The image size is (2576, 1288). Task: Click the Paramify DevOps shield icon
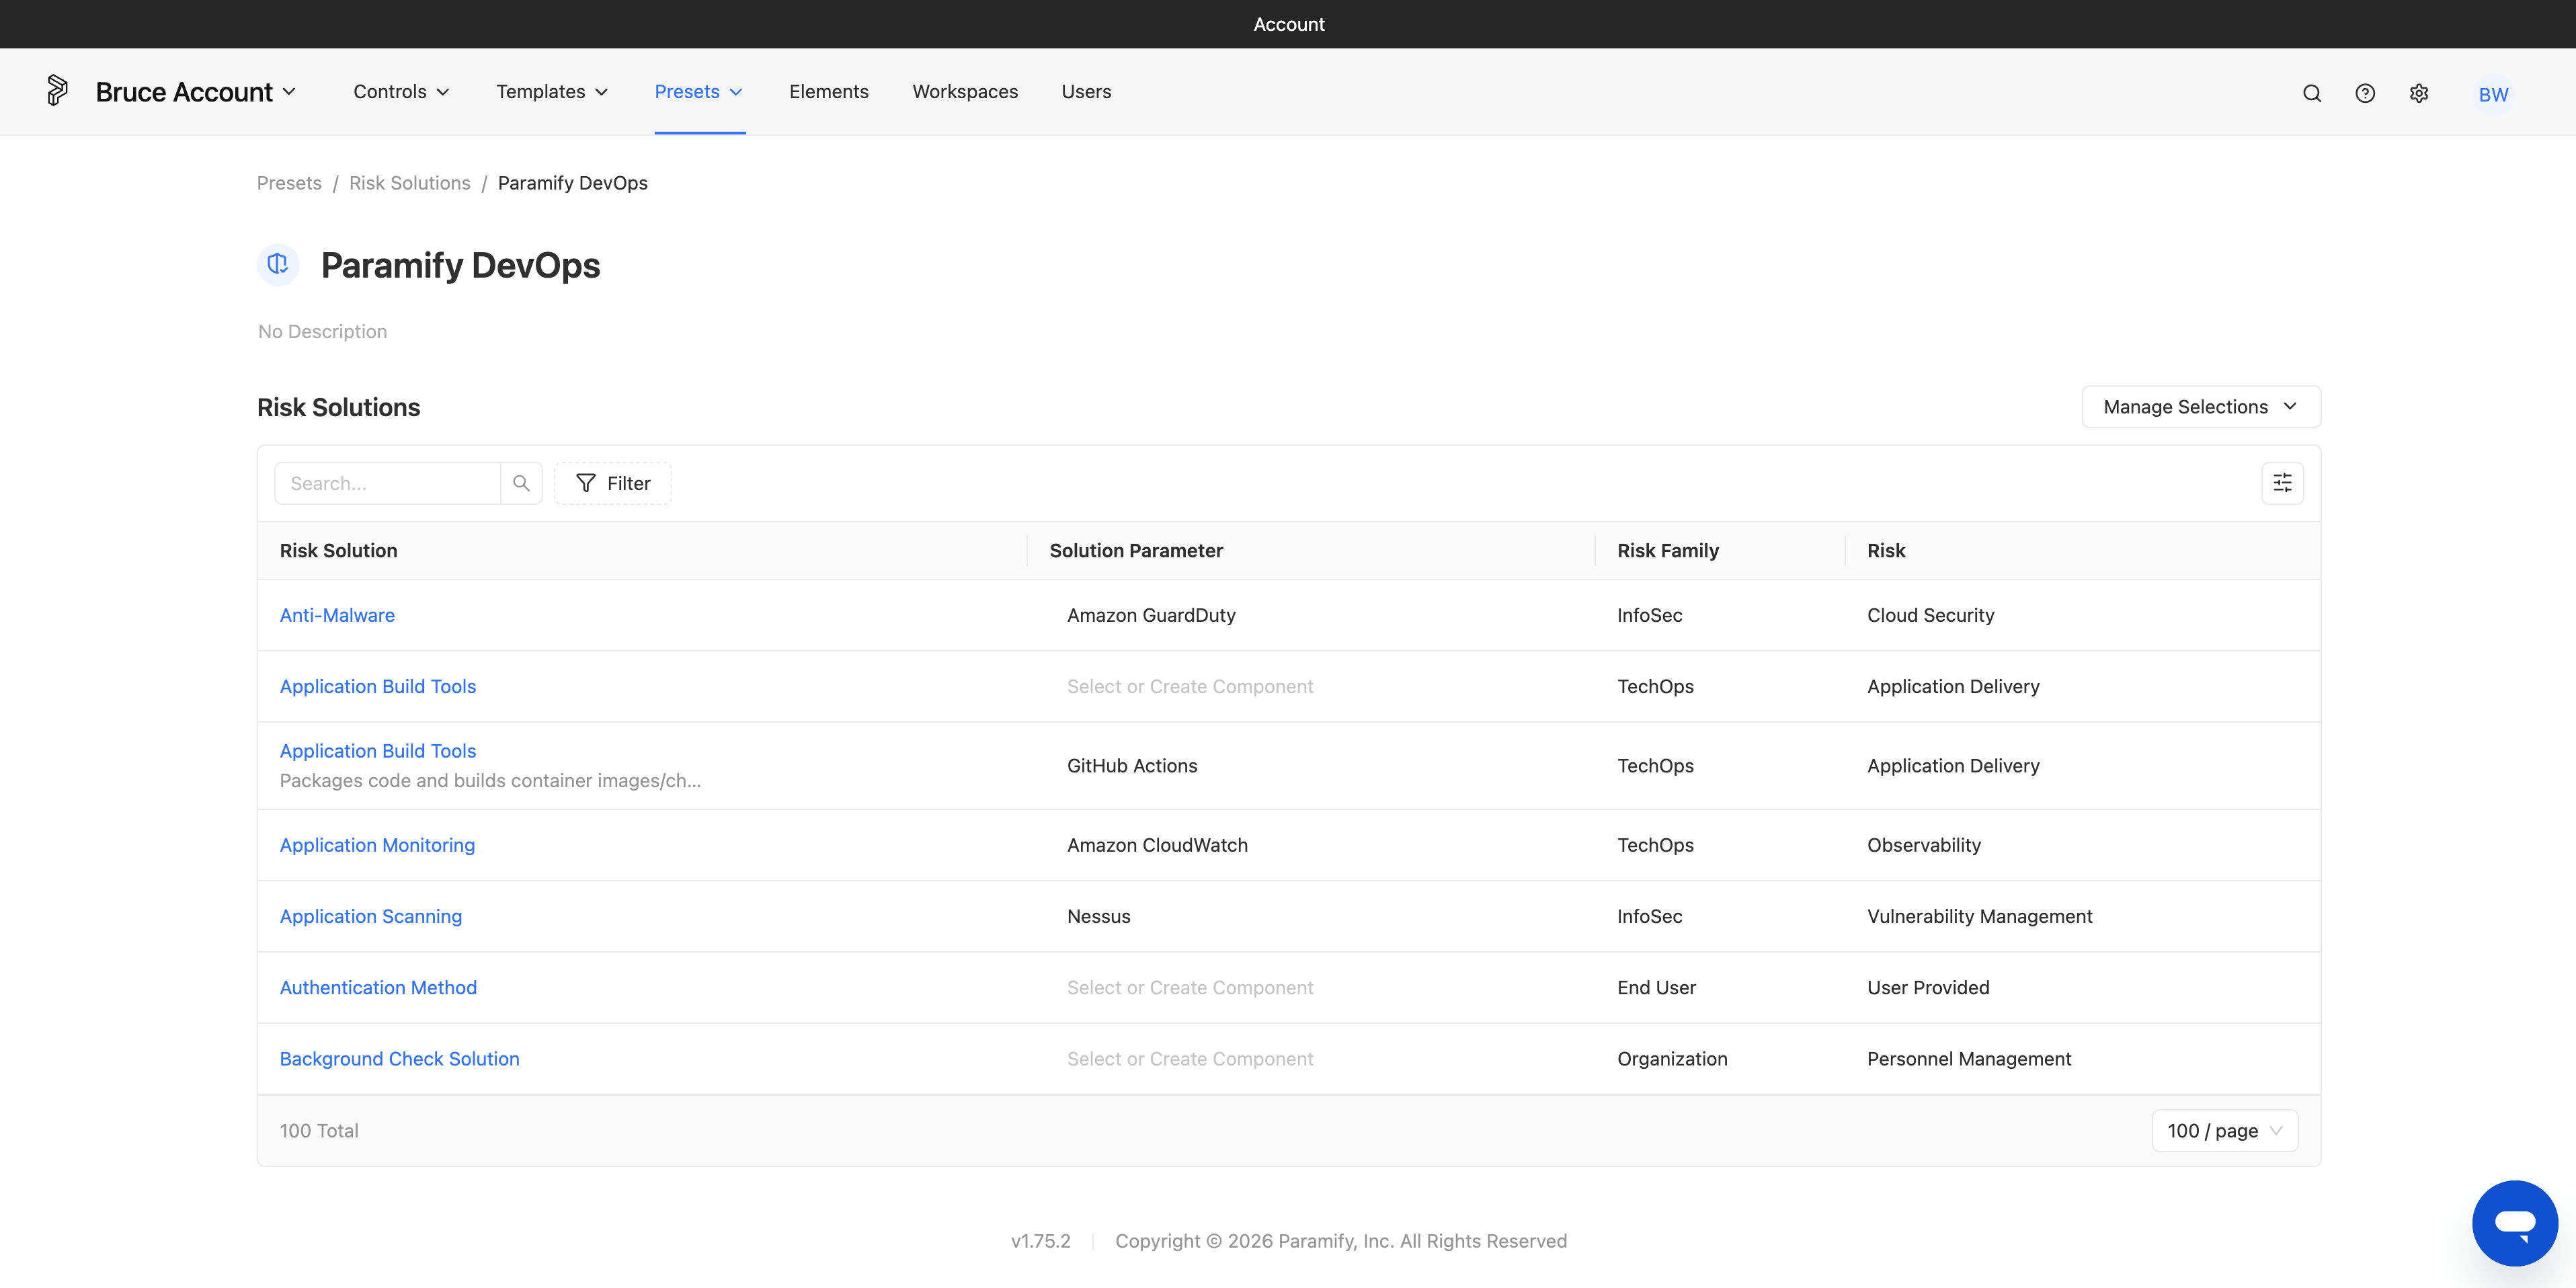point(278,264)
